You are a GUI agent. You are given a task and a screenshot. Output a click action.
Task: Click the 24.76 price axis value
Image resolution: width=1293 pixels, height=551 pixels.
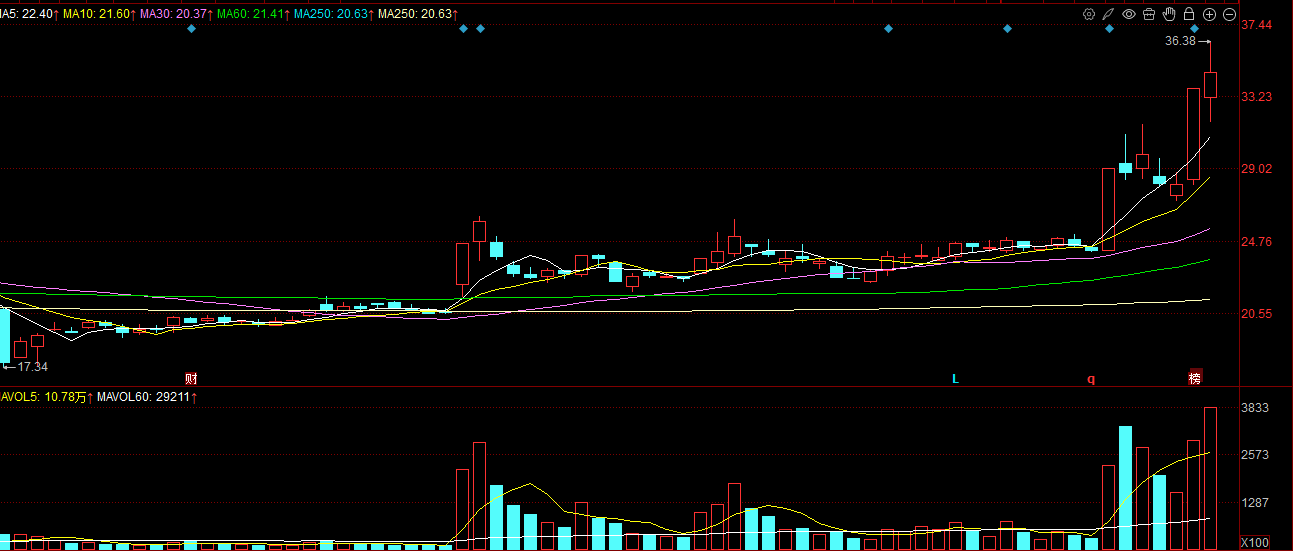[1256, 241]
